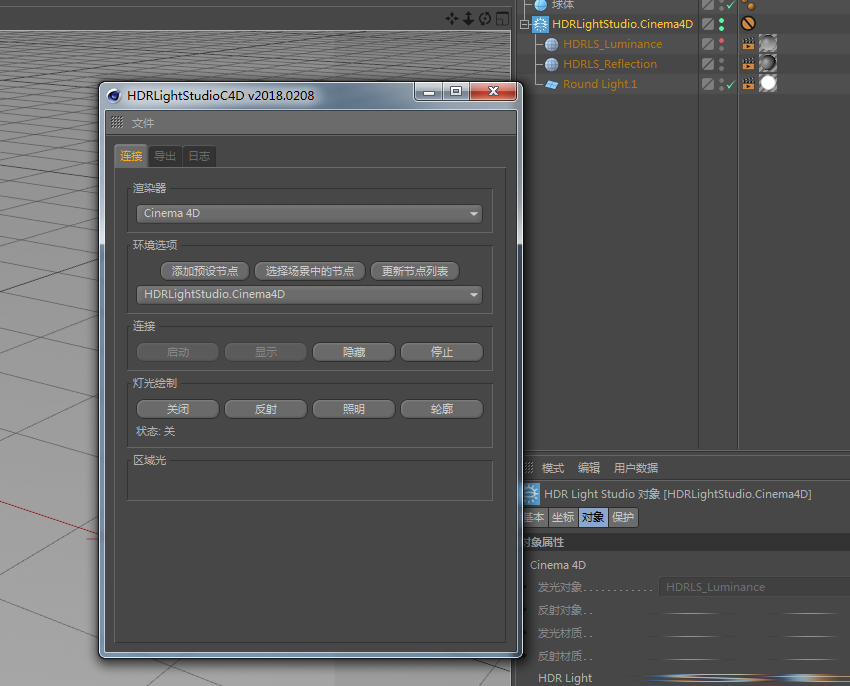Click the 选择场景中的节点 button

310,271
